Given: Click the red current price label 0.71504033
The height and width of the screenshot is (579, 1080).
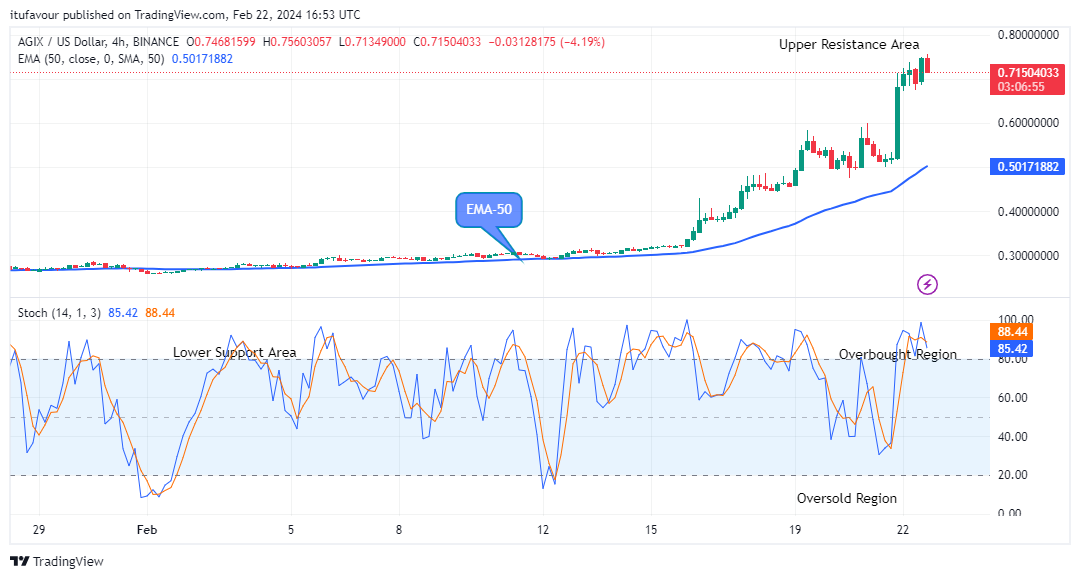Looking at the screenshot, I should click(1027, 73).
